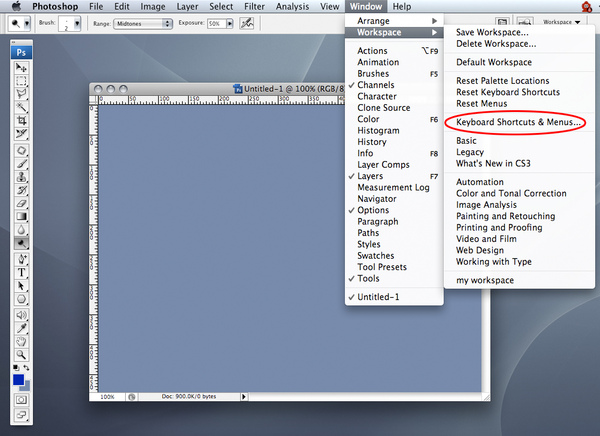Viewport: 600px width, 436px height.
Task: Select the Clone Stamp tool
Action: coord(21,177)
